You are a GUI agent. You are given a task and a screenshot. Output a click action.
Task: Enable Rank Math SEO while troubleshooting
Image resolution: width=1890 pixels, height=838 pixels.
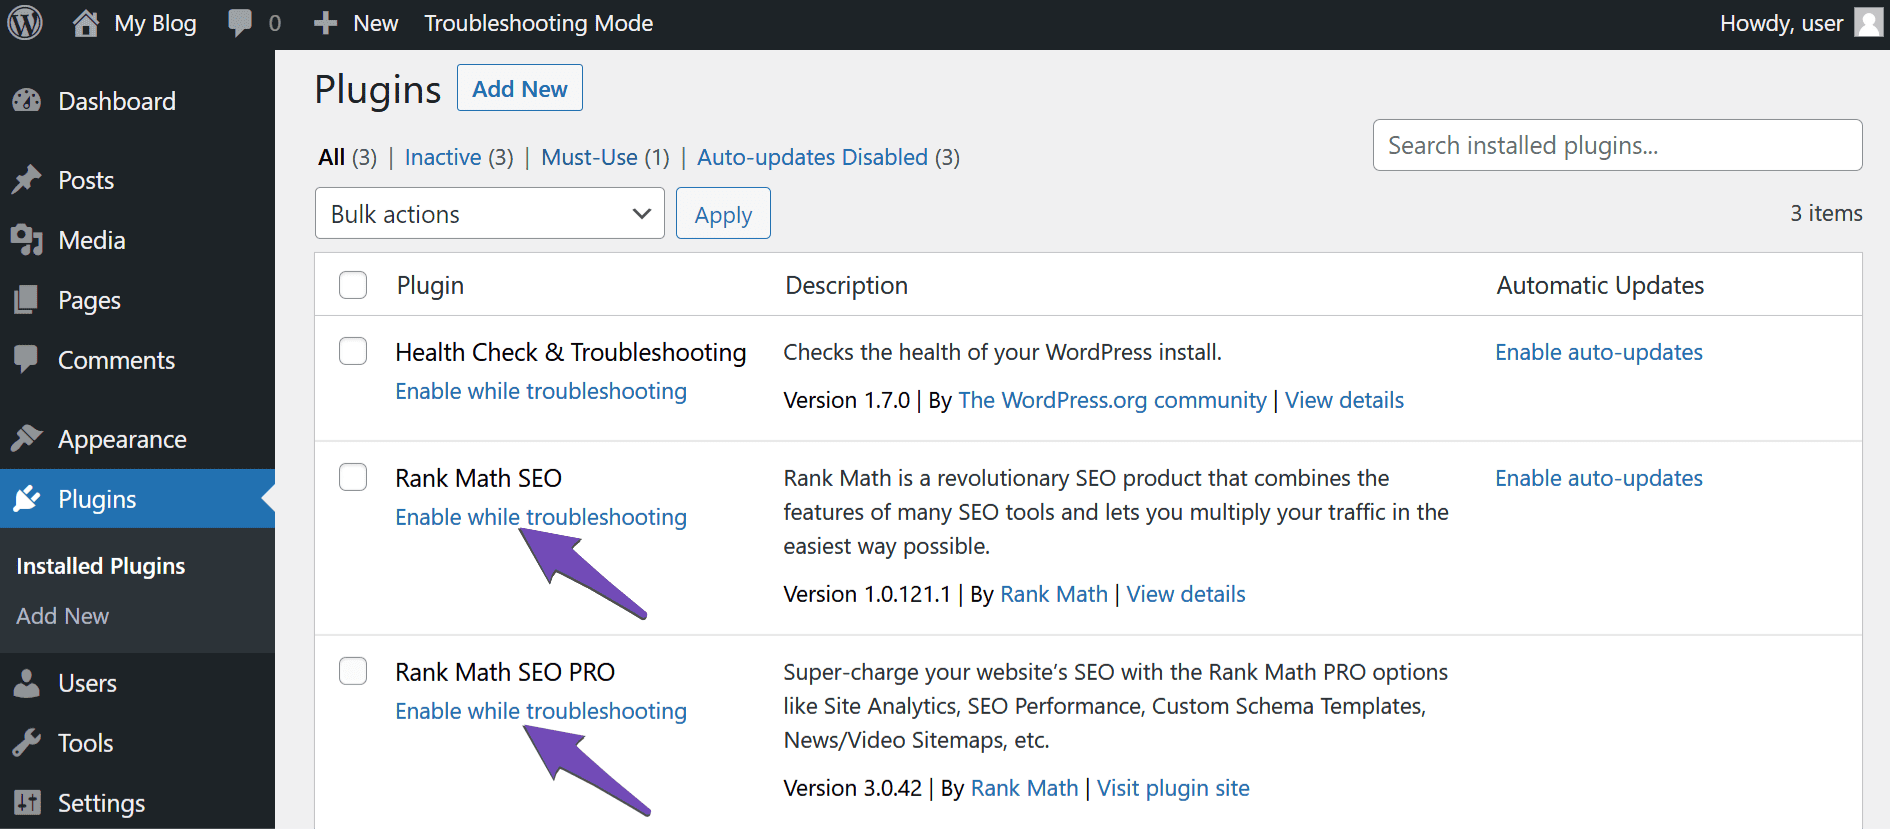click(541, 517)
